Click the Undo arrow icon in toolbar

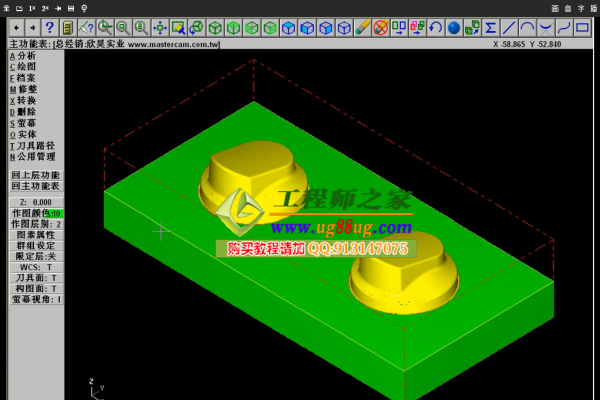(435, 27)
